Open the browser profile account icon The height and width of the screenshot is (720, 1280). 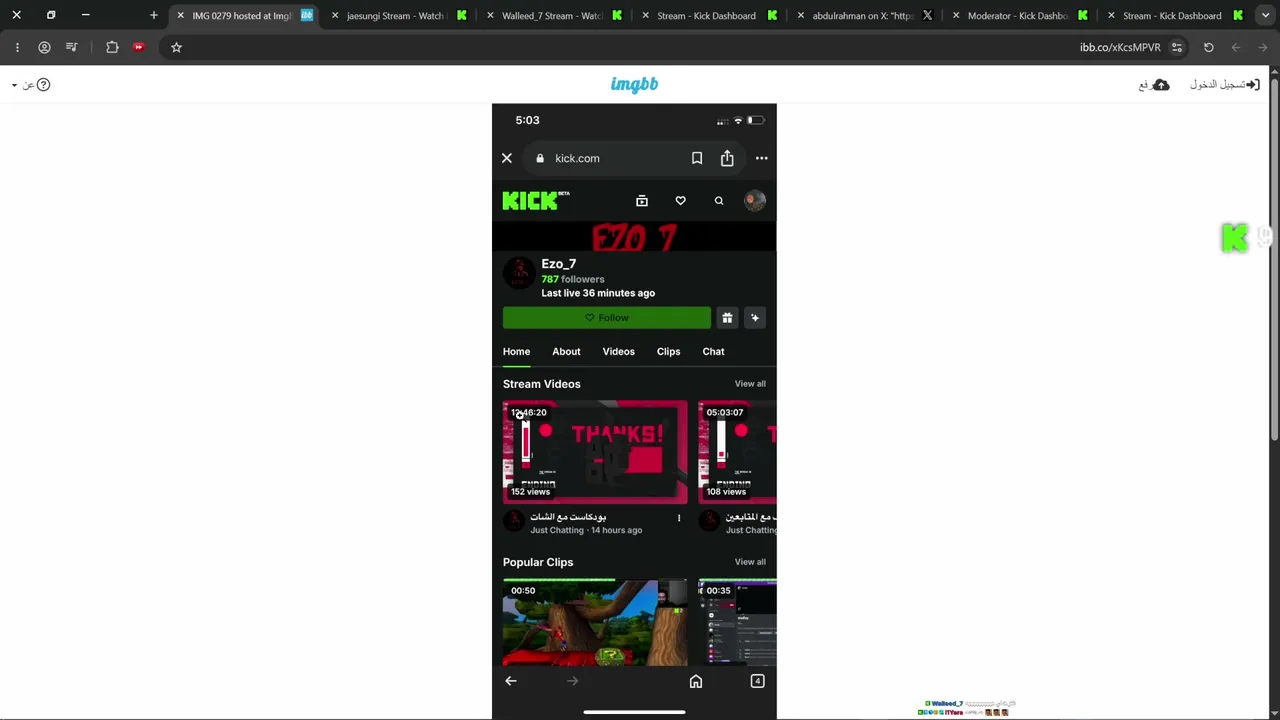pyautogui.click(x=44, y=47)
